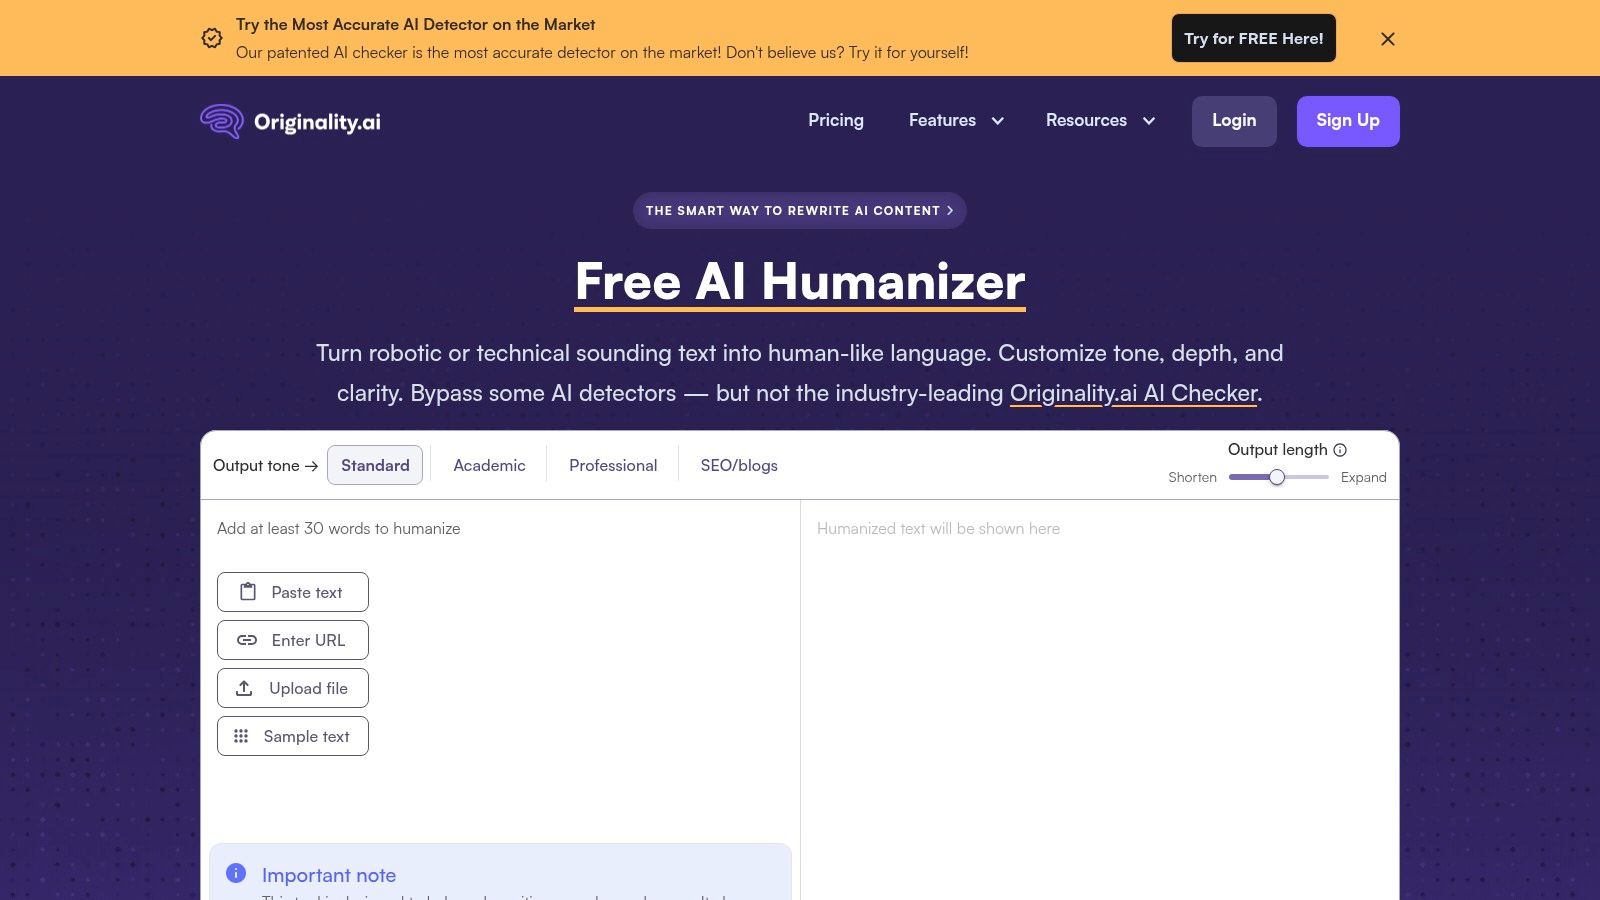Click the Originality.ai brain logo icon
Screen dimensions: 1600x900
point(222,121)
